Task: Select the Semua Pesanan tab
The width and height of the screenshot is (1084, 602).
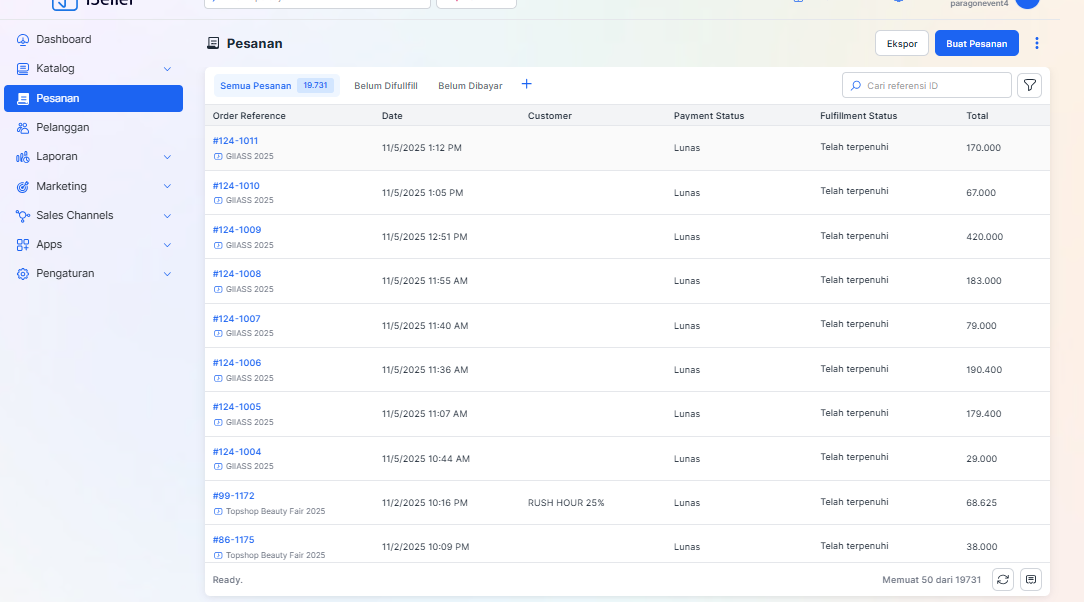Action: point(256,86)
